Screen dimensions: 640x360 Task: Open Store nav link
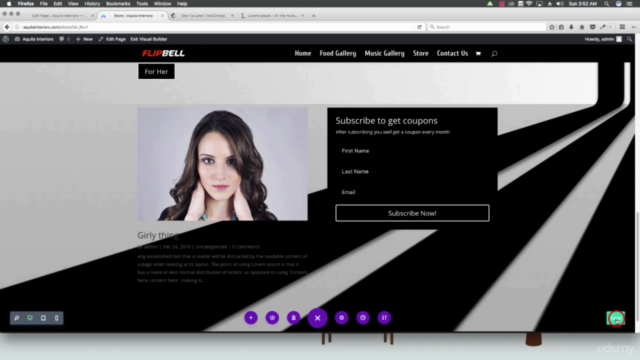click(420, 53)
